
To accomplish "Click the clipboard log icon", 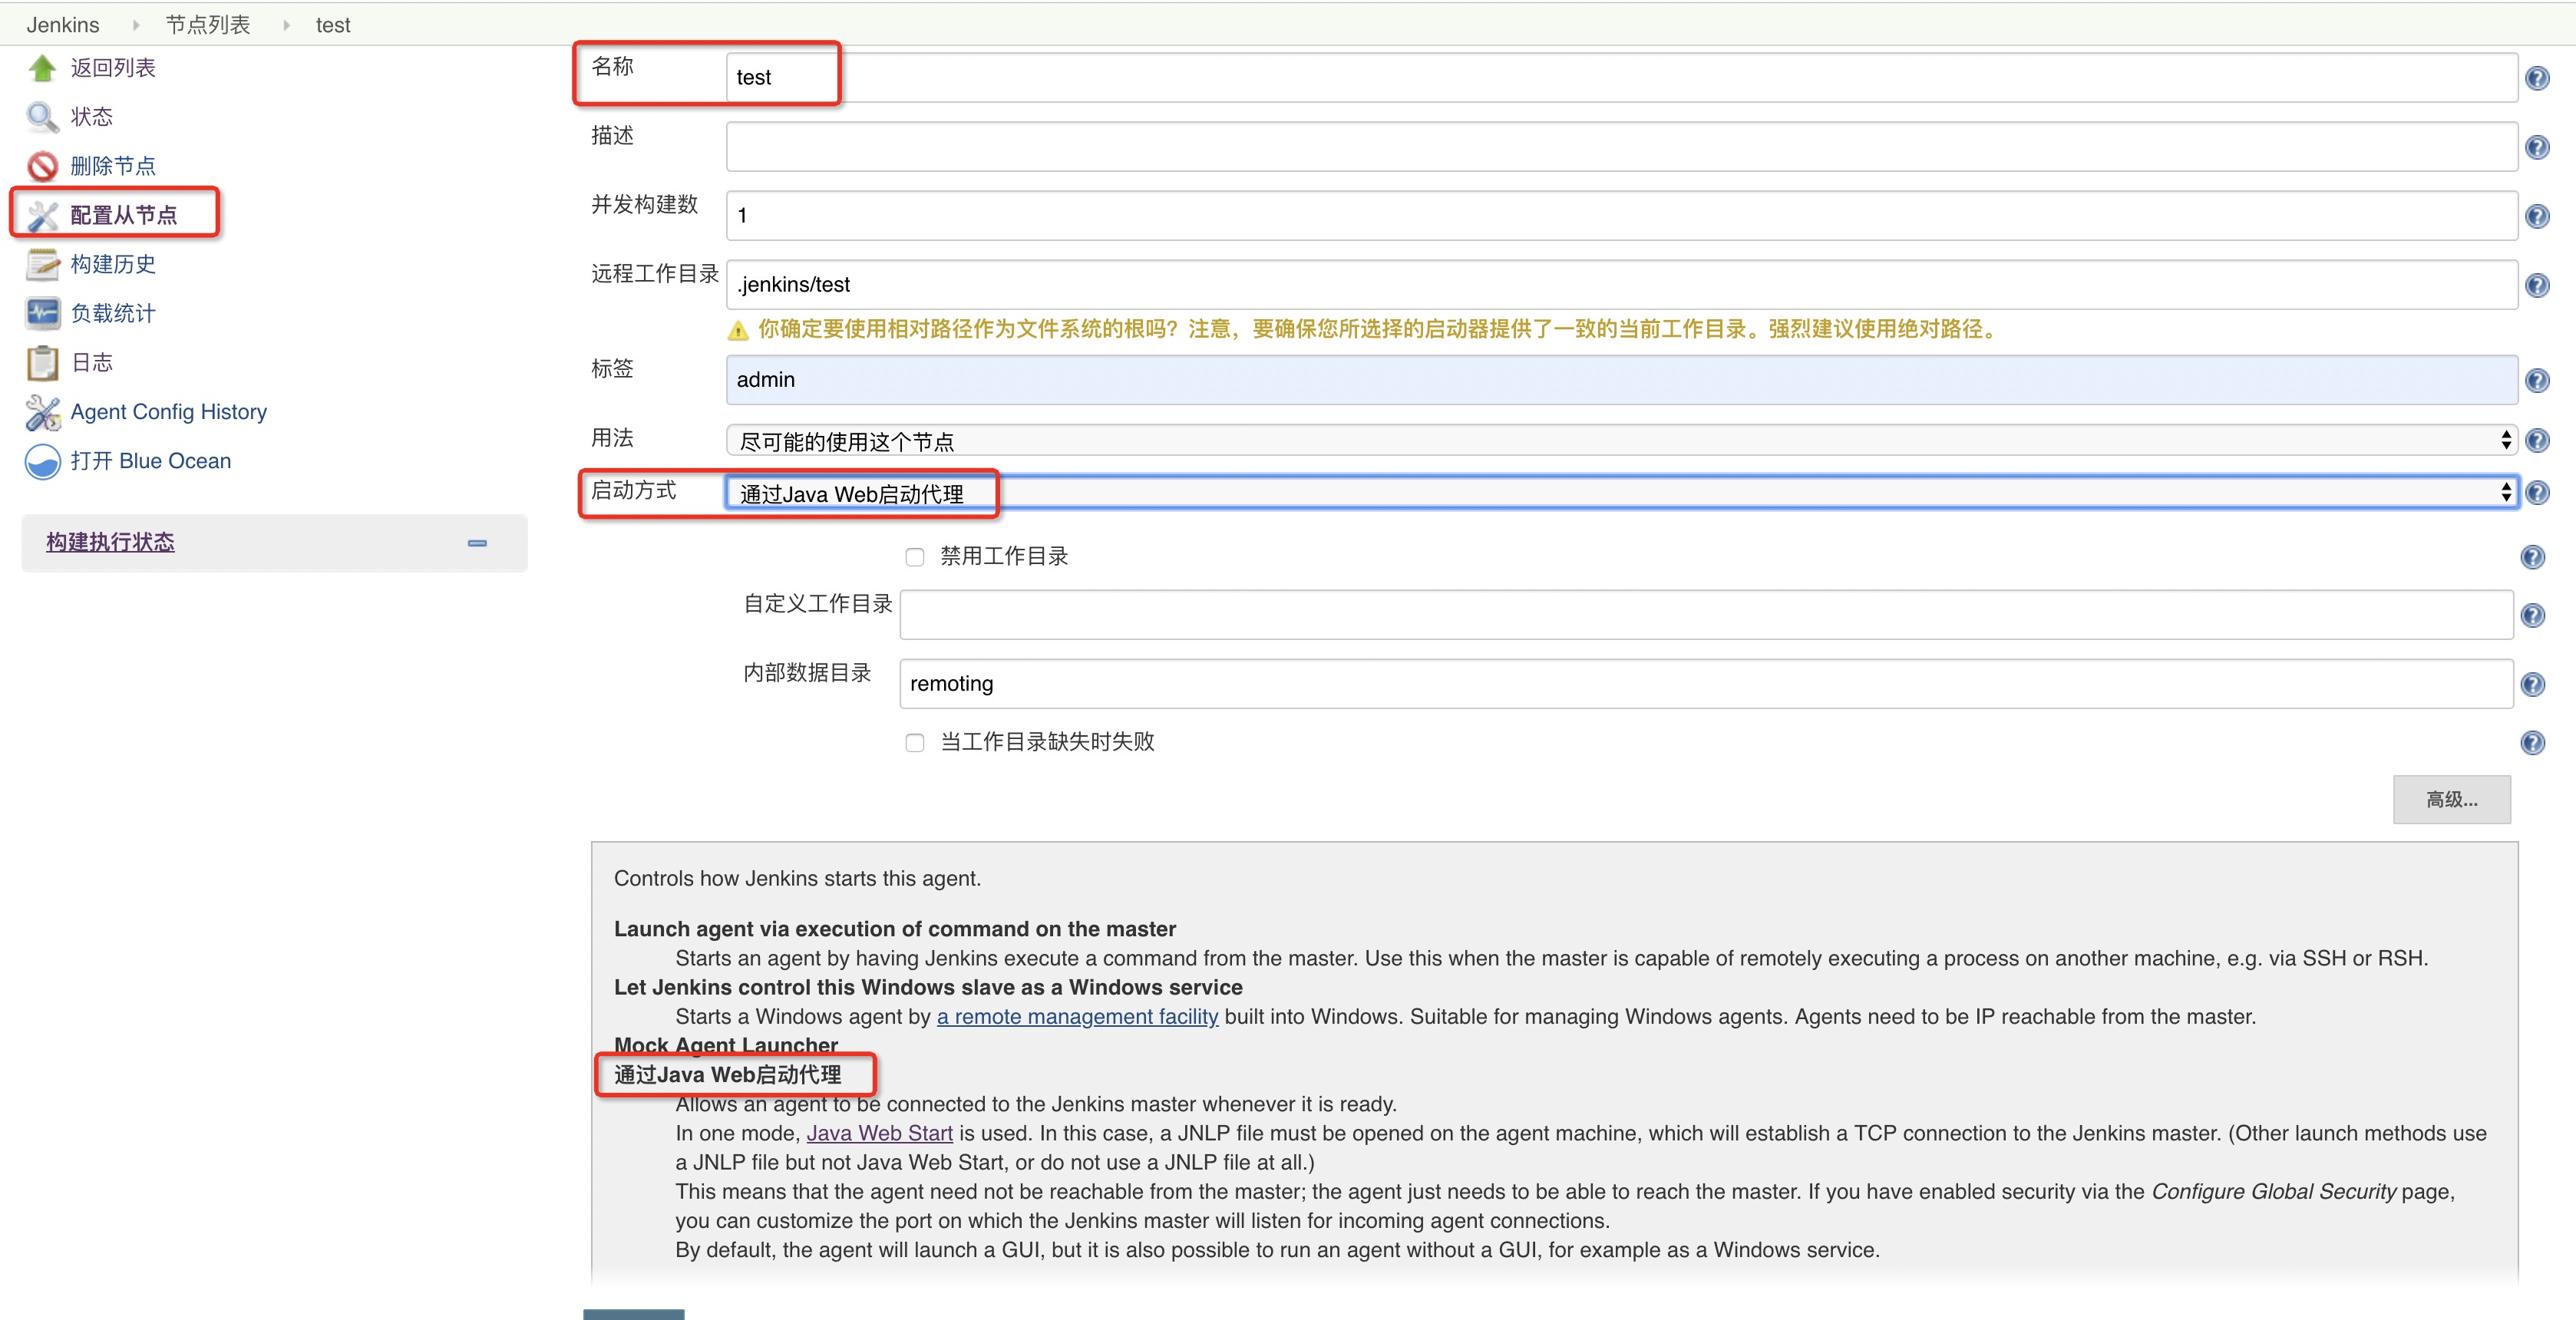I will [x=42, y=362].
